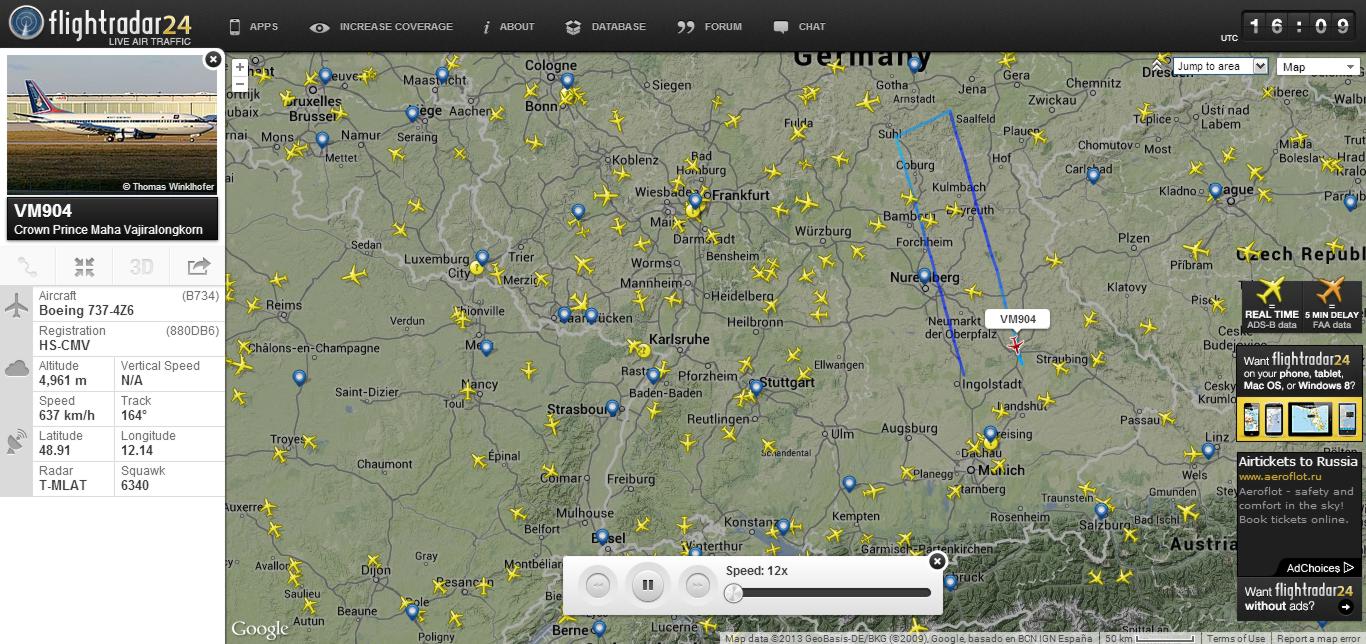Pause the flight playback
The width and height of the screenshot is (1366, 644).
point(648,584)
